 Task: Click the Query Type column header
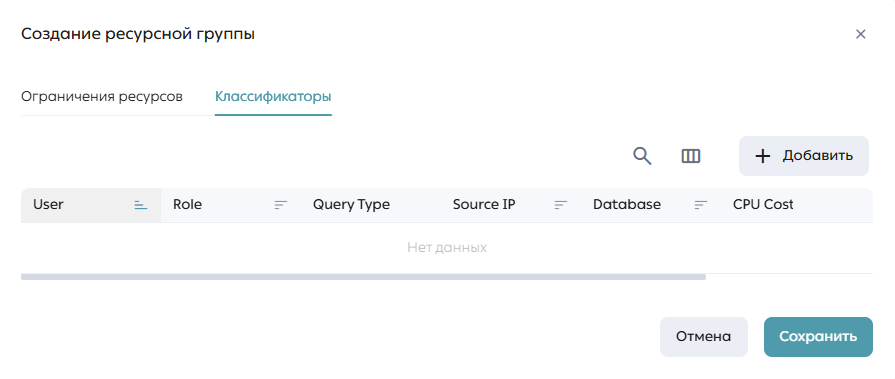pyautogui.click(x=370, y=205)
